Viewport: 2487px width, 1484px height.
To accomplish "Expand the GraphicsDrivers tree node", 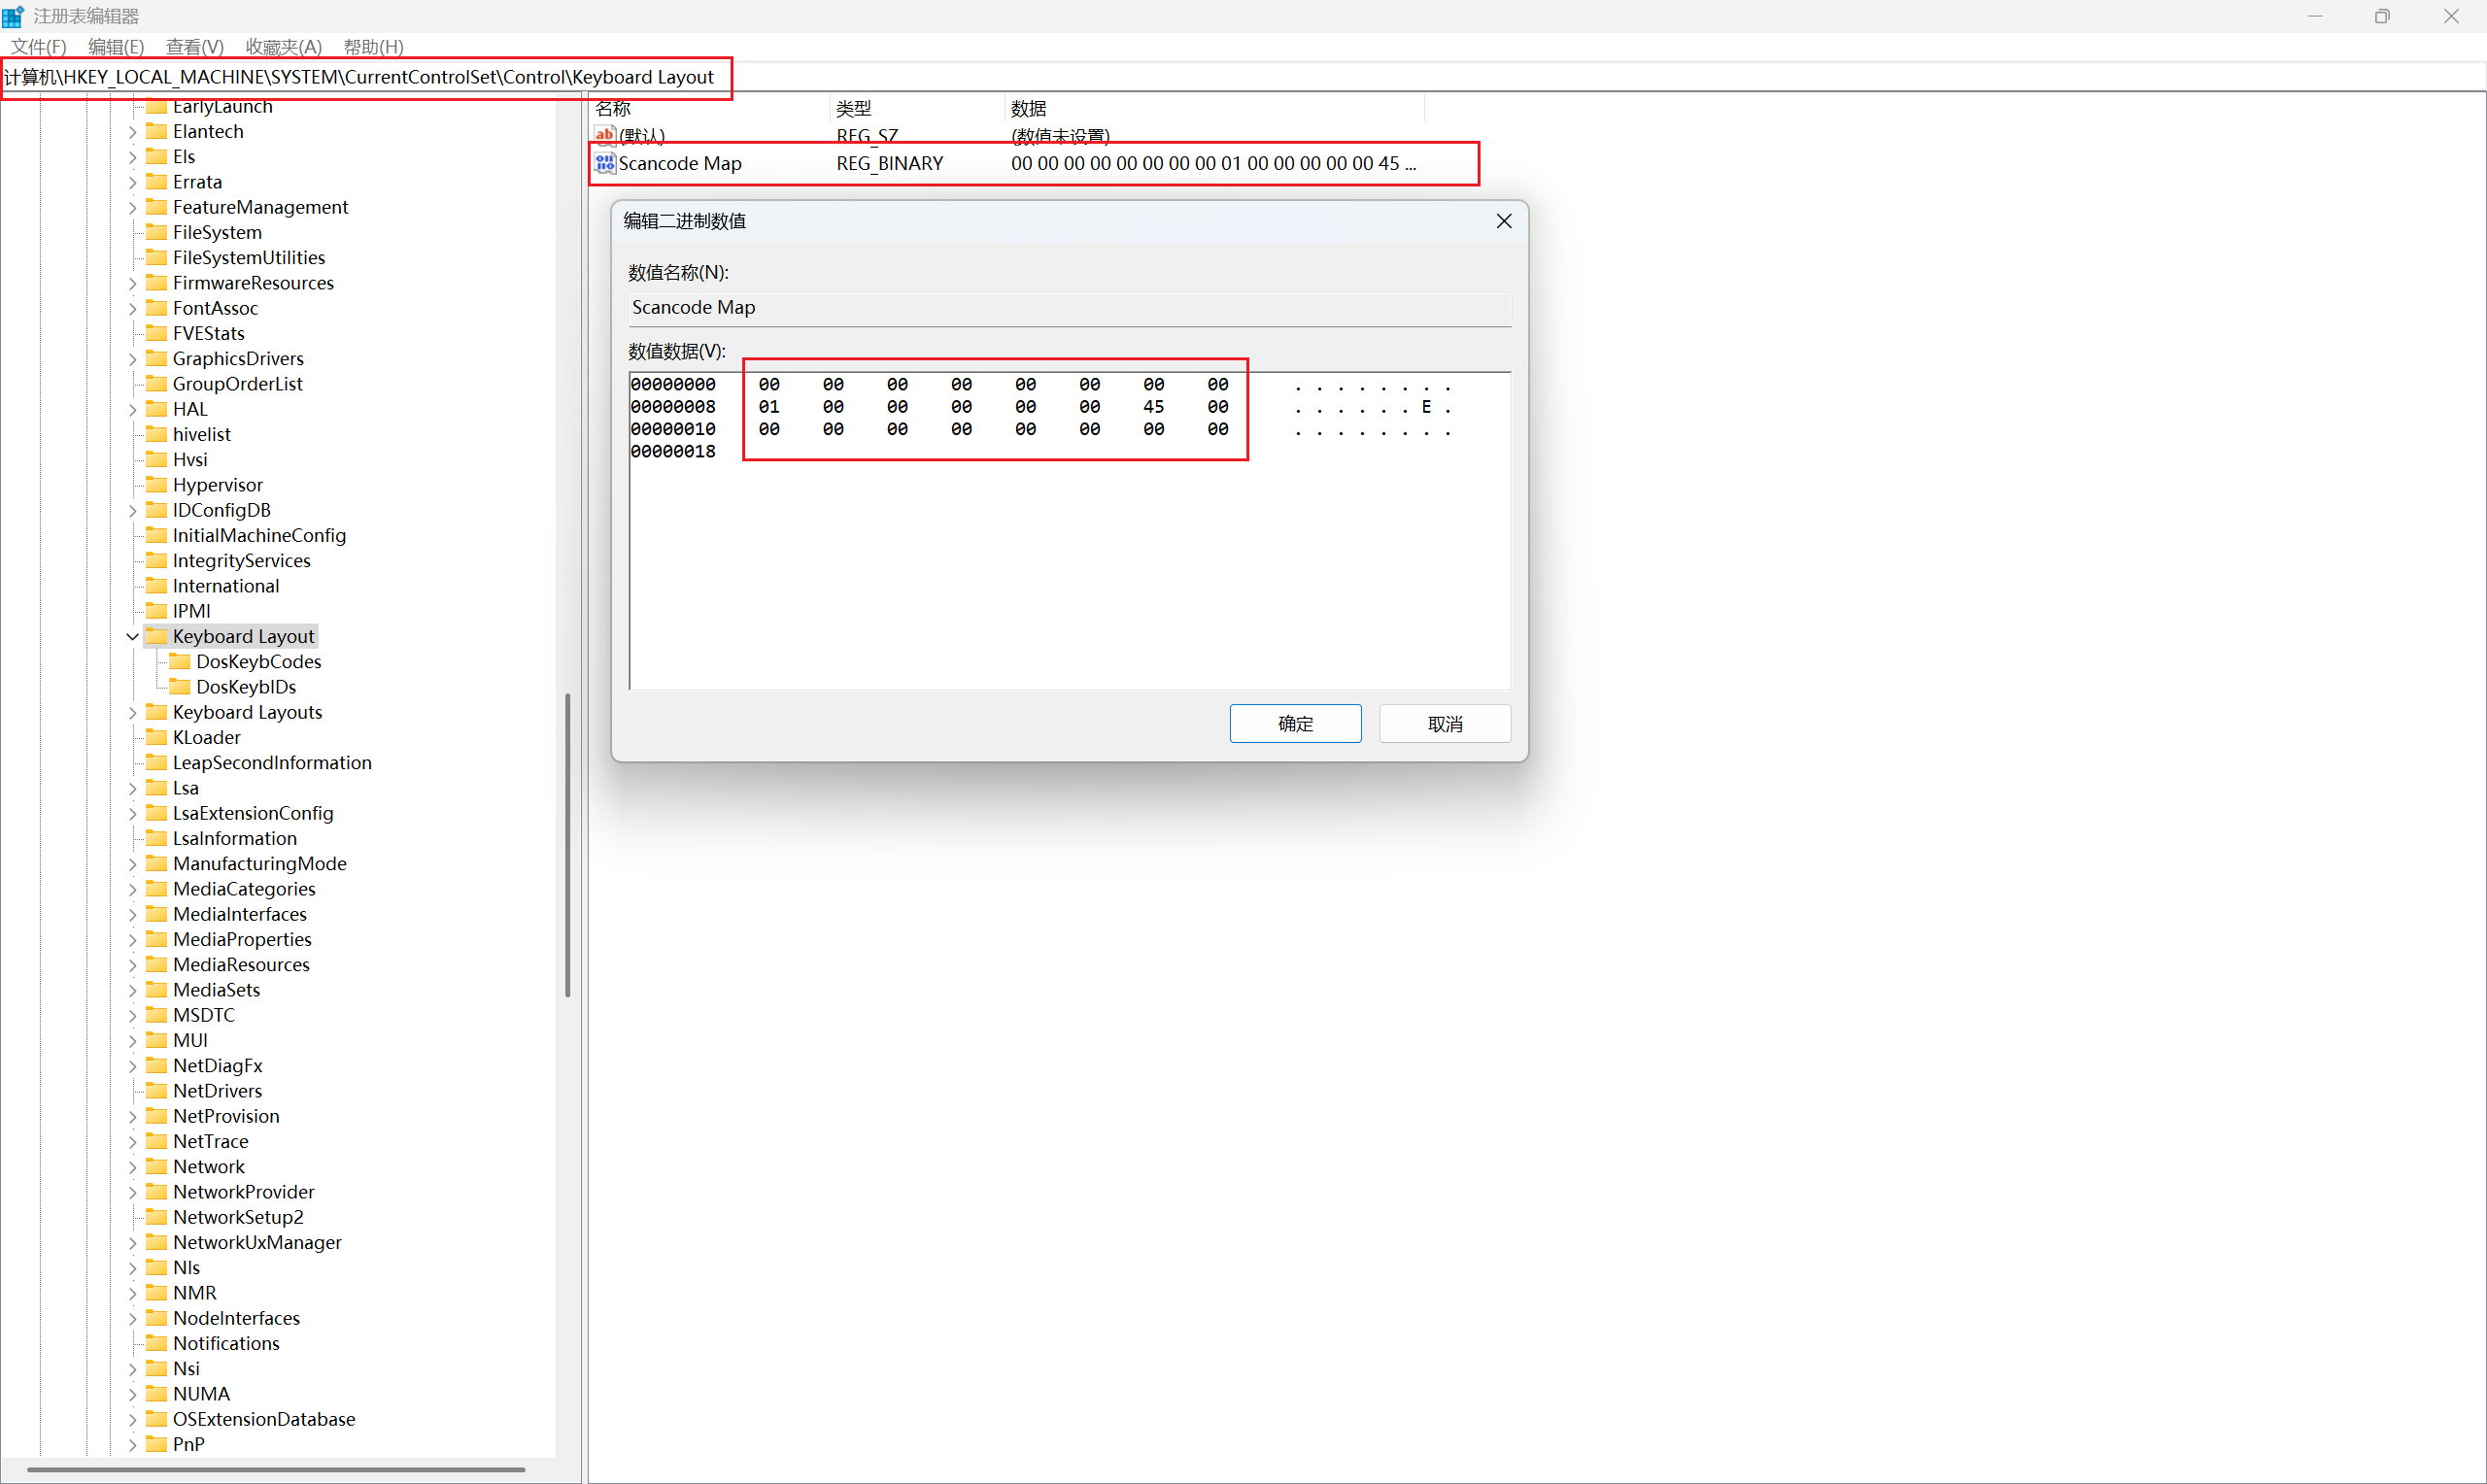I will (x=132, y=359).
